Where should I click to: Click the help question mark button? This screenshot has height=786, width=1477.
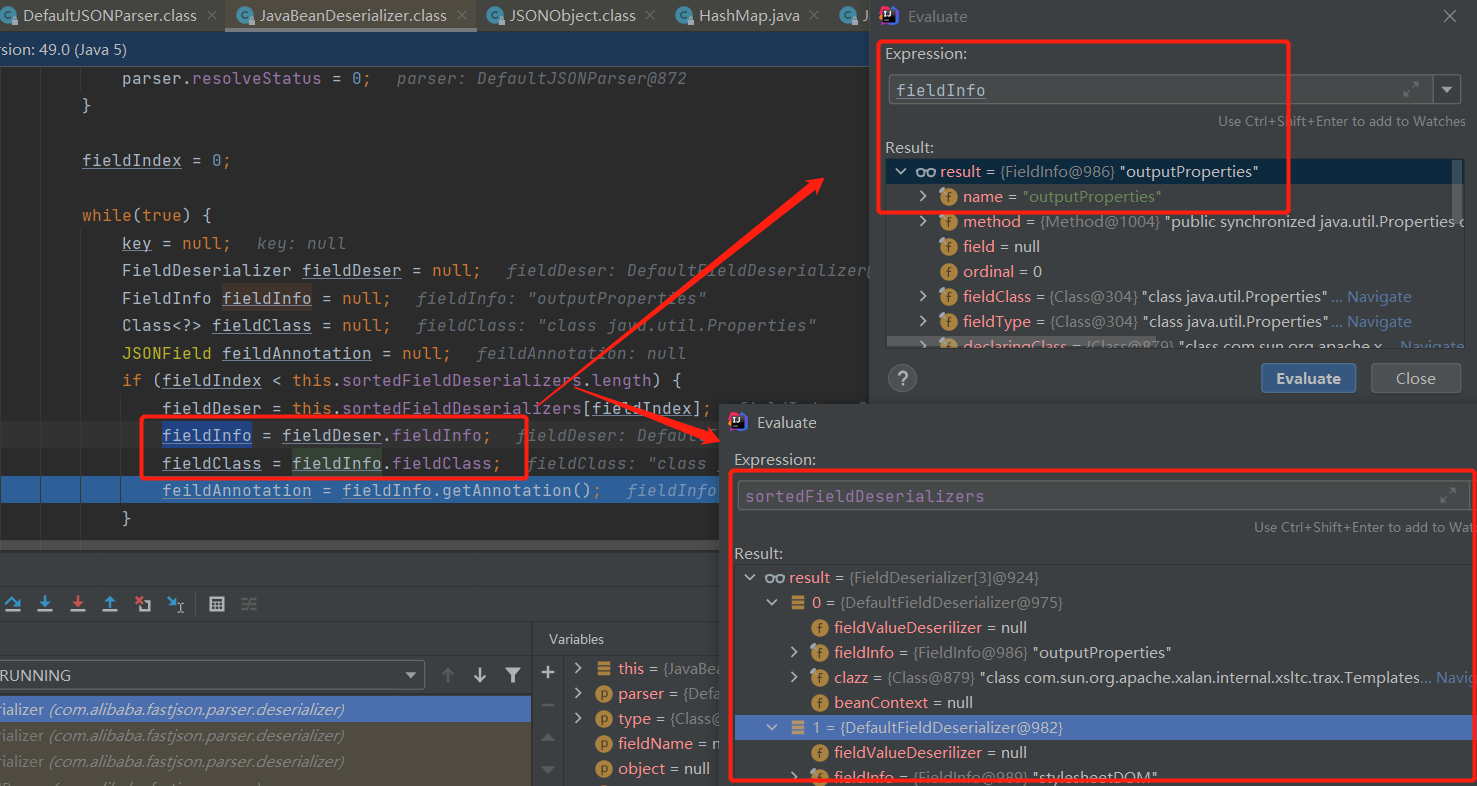(903, 378)
